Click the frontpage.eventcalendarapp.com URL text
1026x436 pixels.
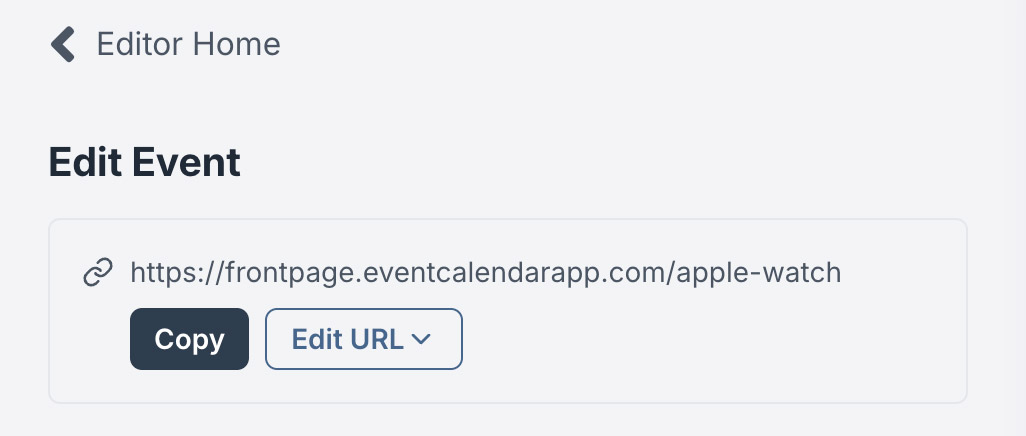[x=486, y=272]
